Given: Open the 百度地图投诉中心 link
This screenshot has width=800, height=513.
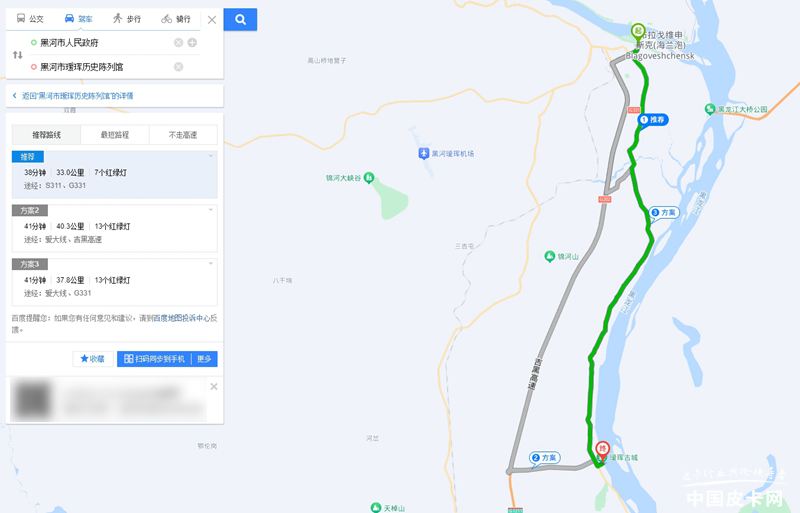Looking at the screenshot, I should pos(182,318).
